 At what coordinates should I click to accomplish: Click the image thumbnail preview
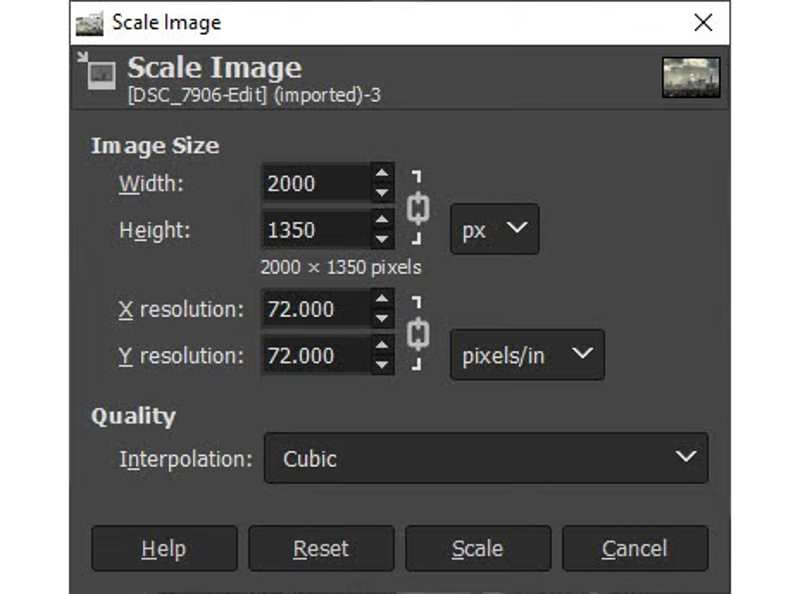691,76
